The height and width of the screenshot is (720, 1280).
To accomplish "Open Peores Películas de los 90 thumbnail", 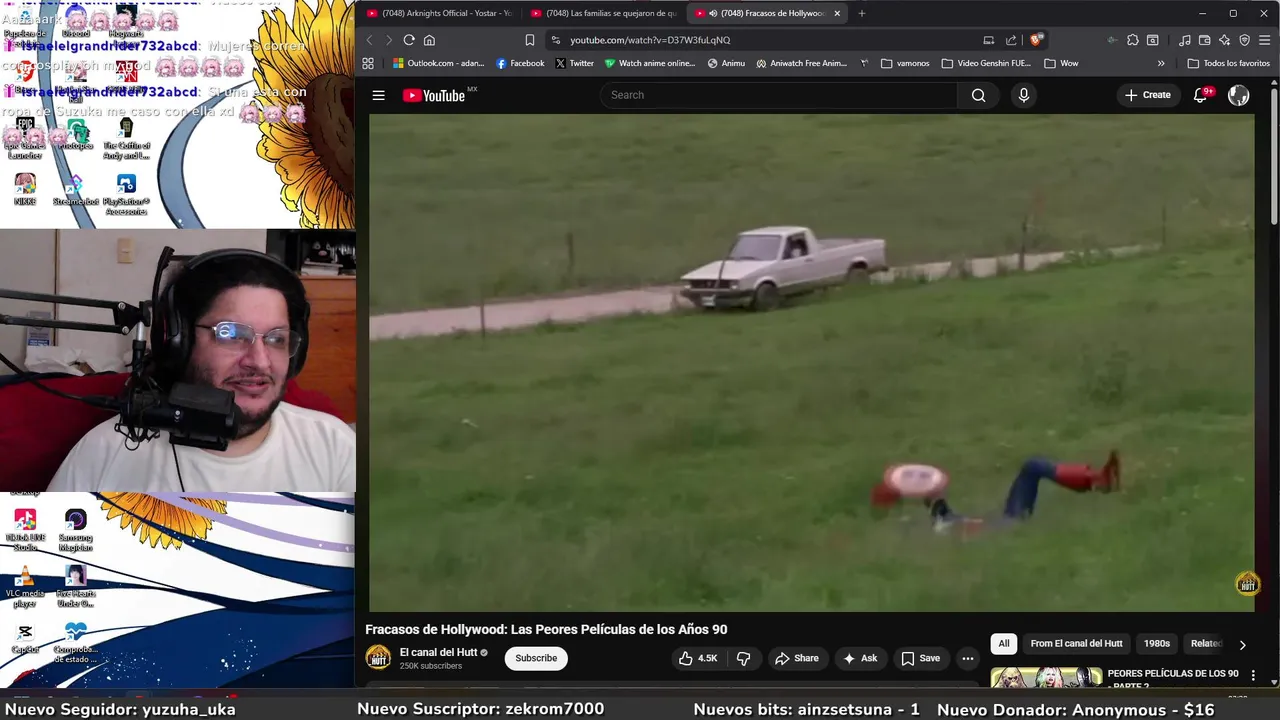I will pos(1046,678).
